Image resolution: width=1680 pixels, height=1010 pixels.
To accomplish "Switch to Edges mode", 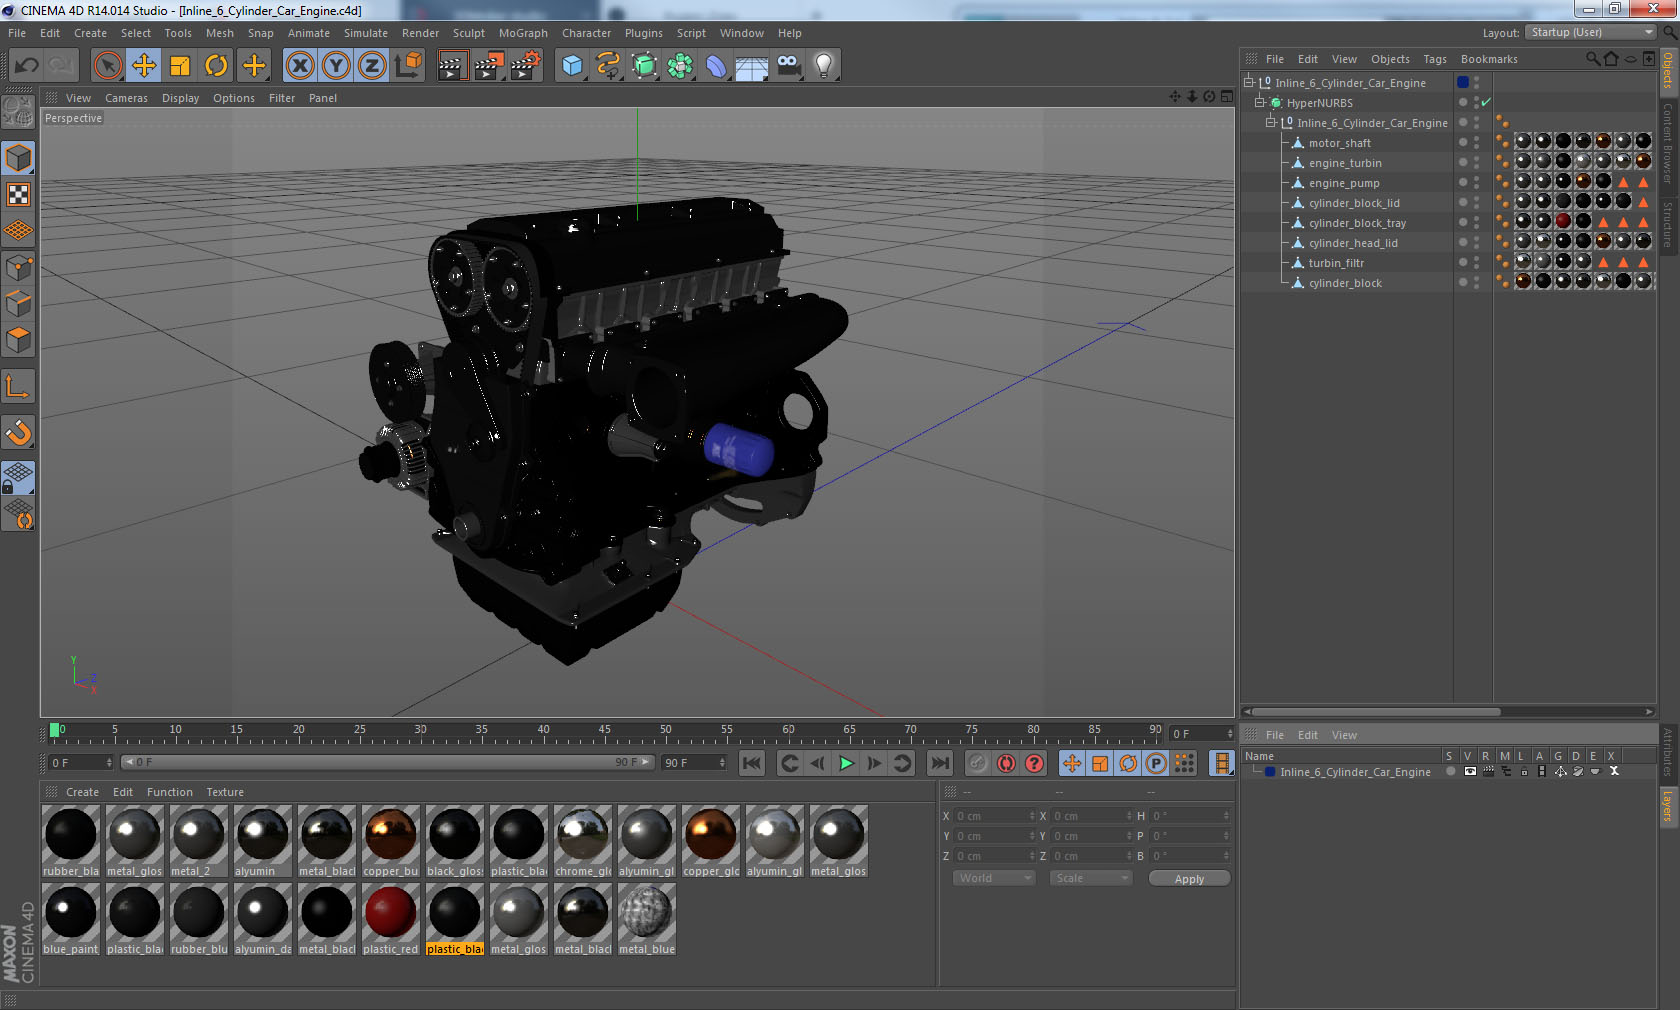I will (18, 303).
